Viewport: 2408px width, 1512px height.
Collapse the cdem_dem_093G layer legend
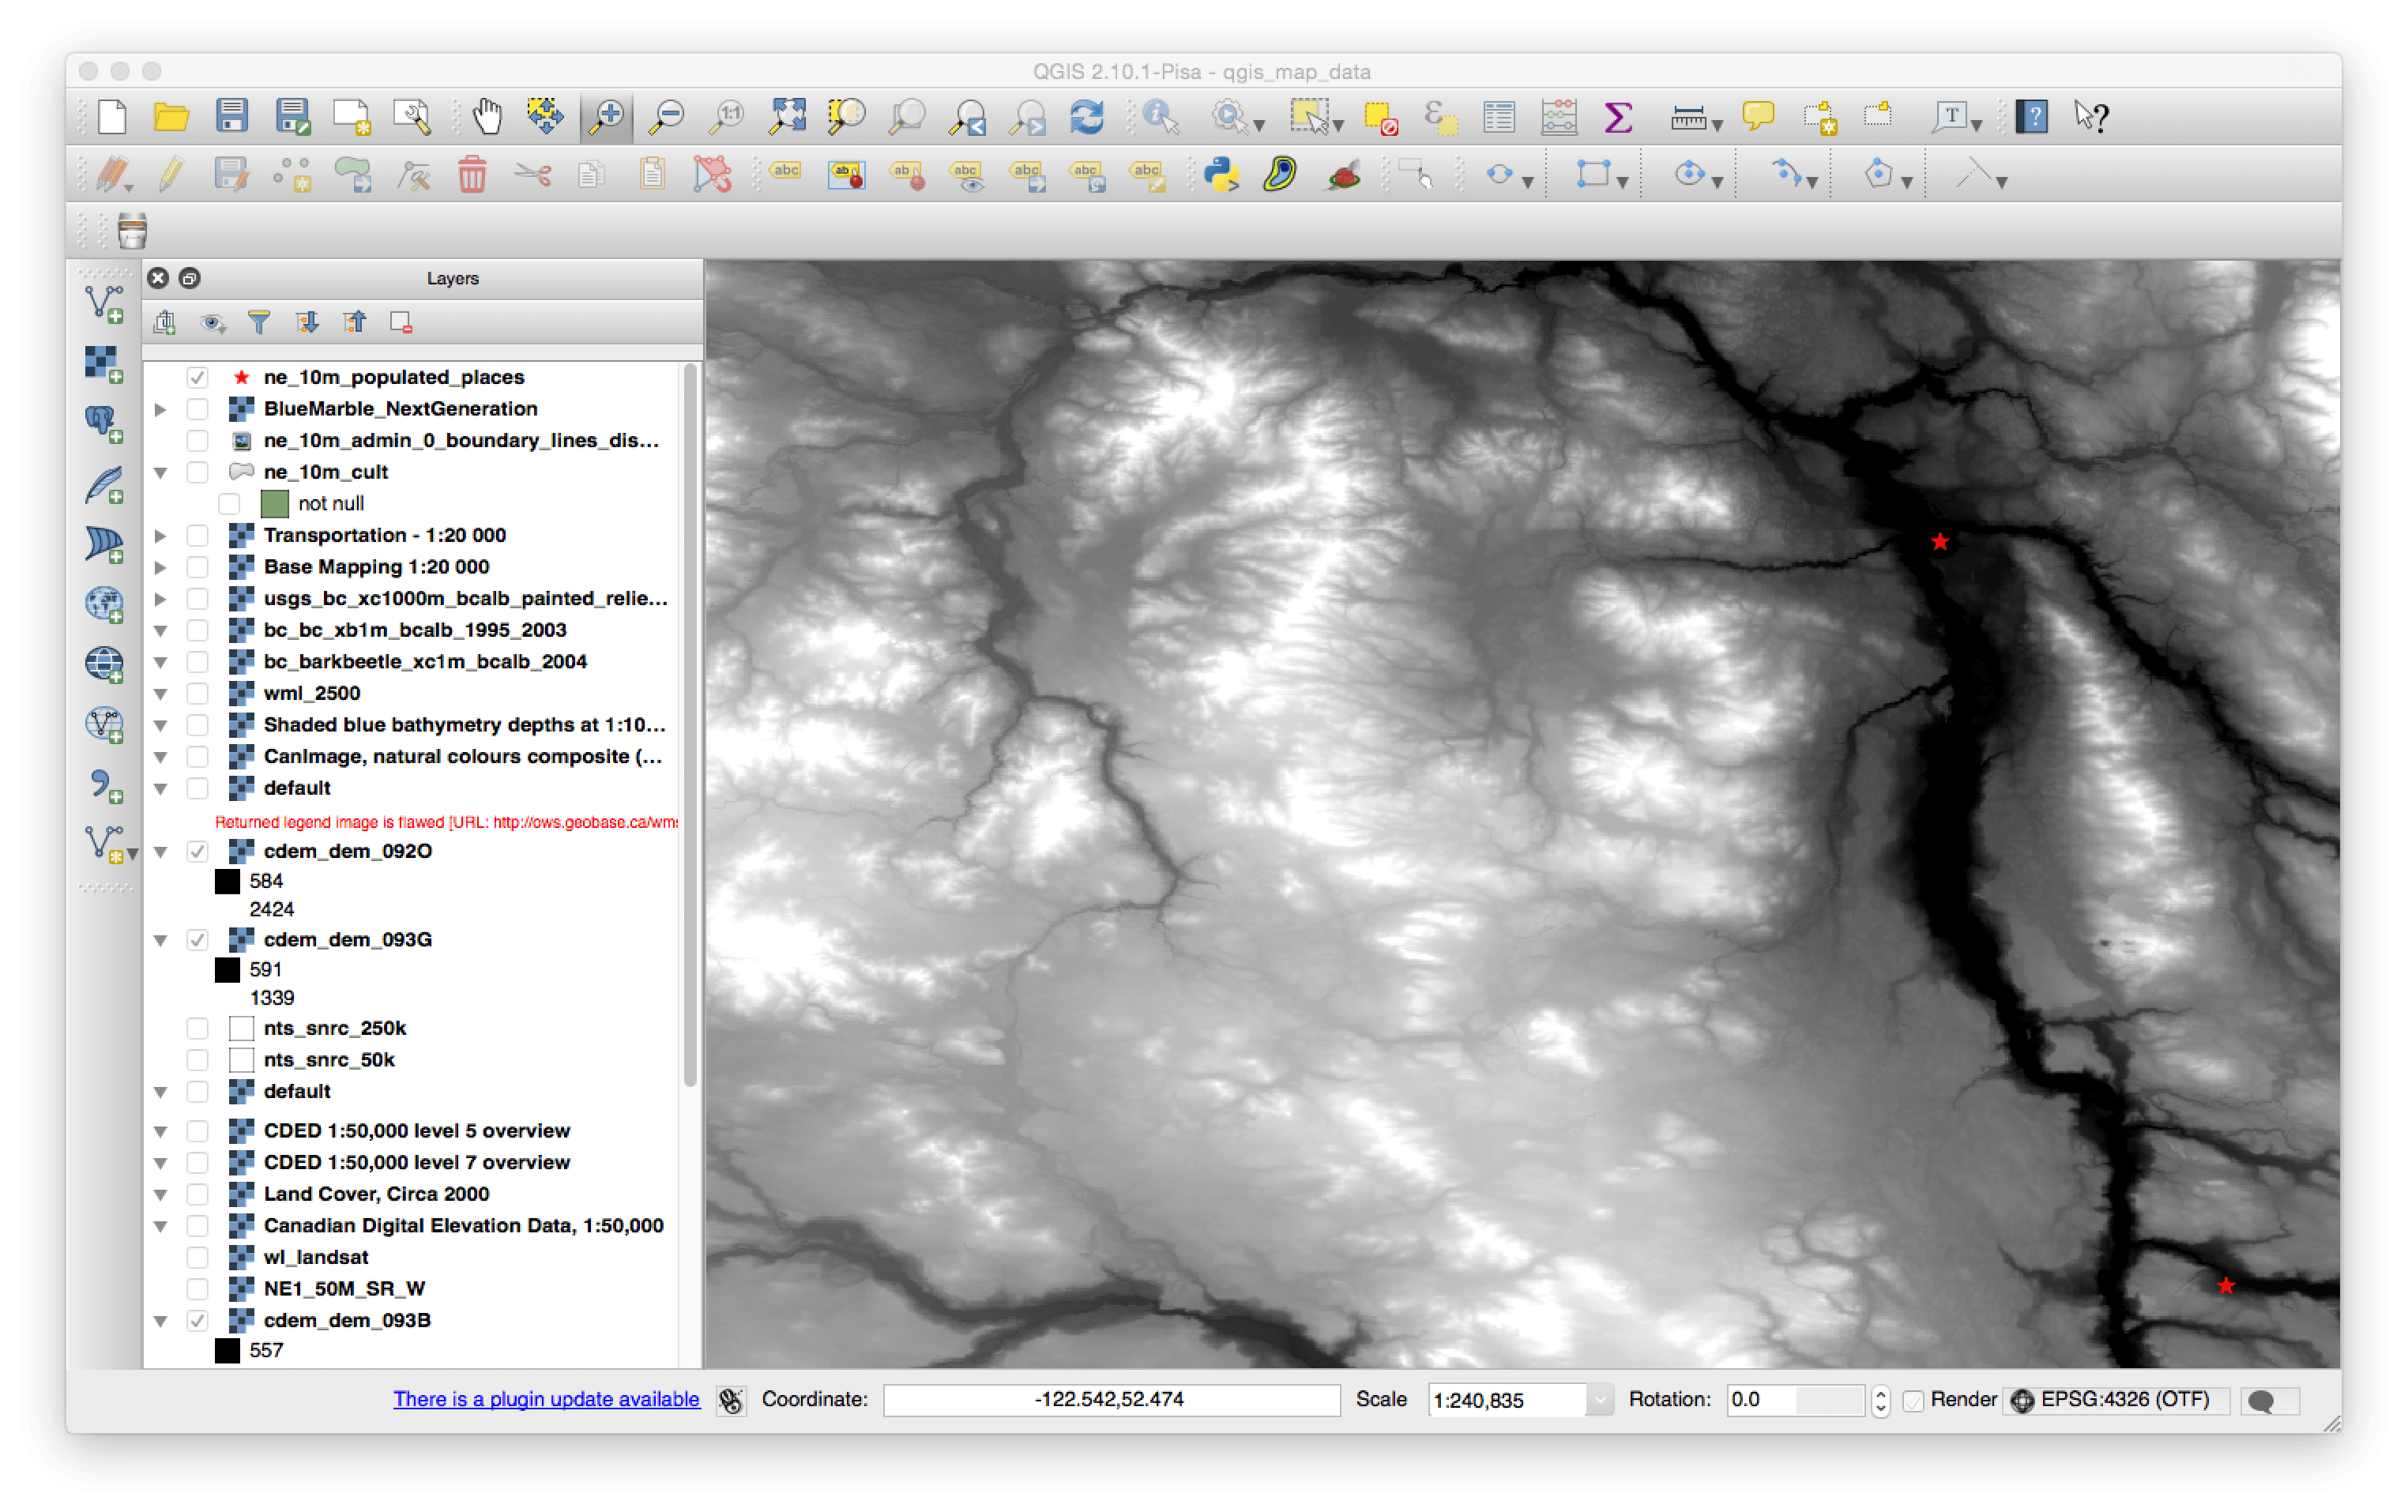click(x=160, y=940)
